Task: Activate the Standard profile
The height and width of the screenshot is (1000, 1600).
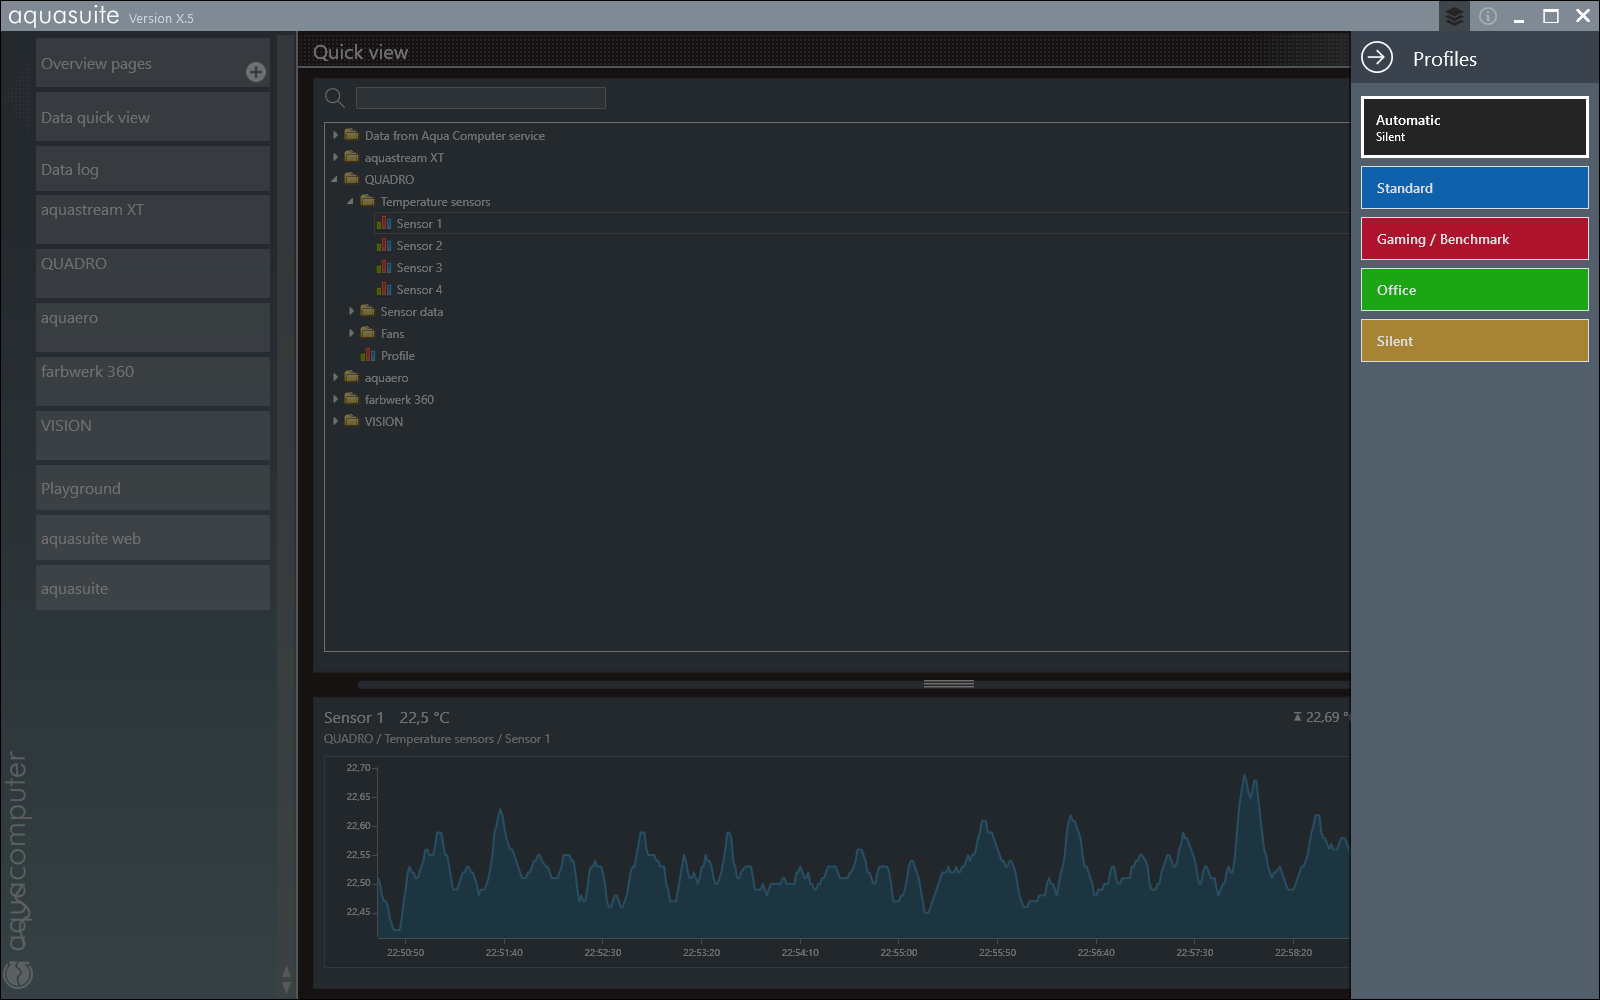Action: point(1474,188)
